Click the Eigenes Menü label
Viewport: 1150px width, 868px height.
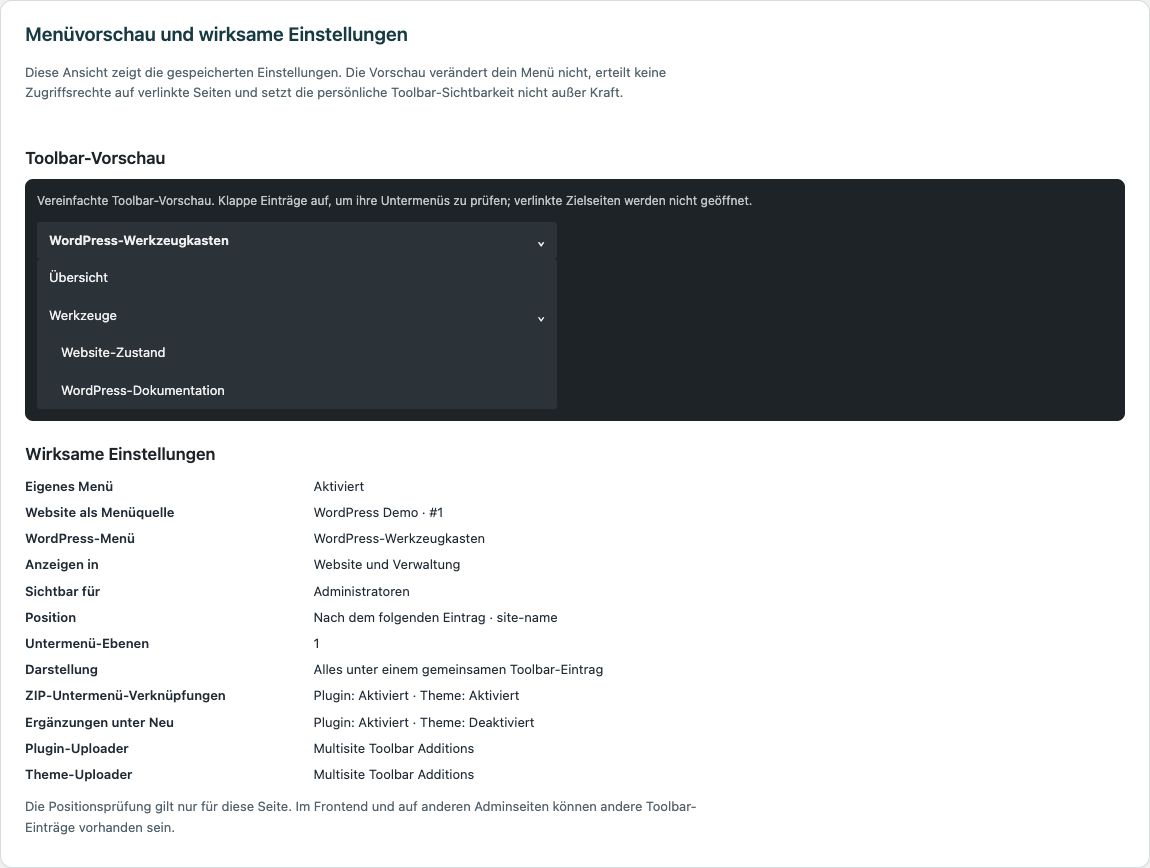pyautogui.click(x=69, y=486)
